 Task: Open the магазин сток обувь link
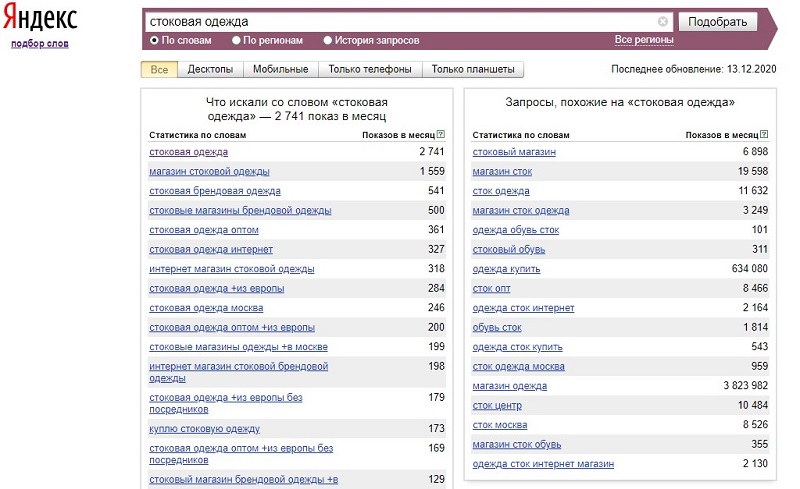click(516, 445)
